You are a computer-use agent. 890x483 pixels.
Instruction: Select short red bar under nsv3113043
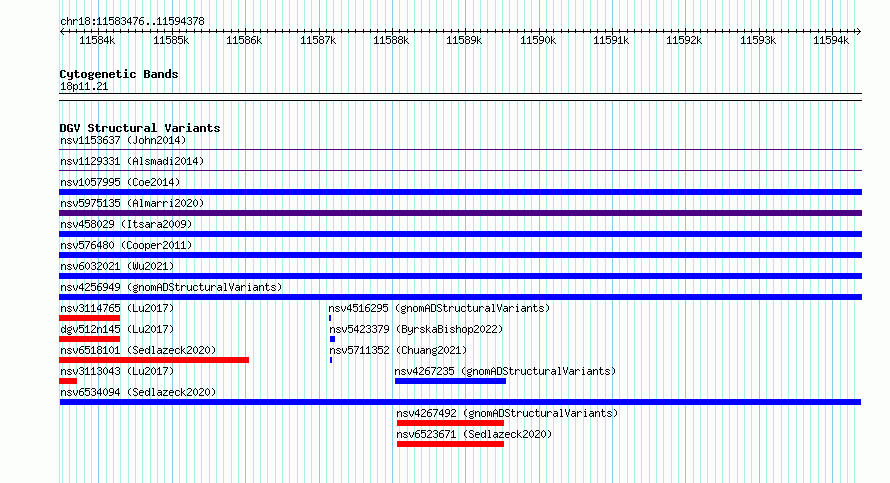(x=68, y=381)
